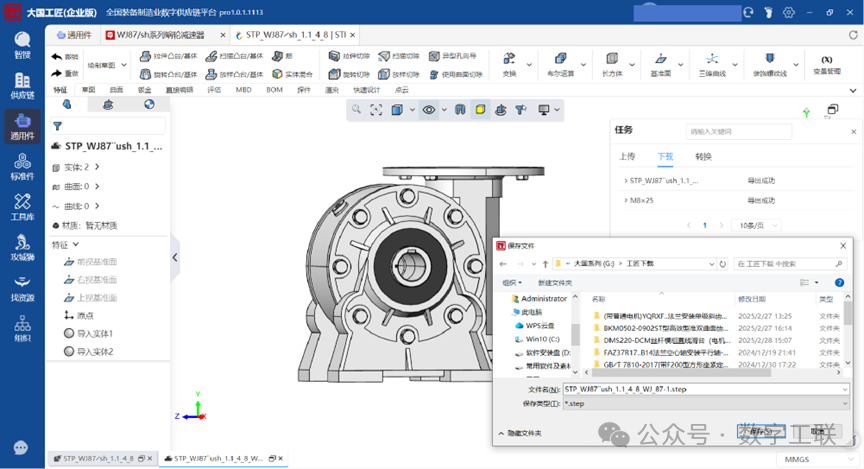Open 变量管理 variable management
Viewport: 864px width, 469px height.
click(x=827, y=65)
